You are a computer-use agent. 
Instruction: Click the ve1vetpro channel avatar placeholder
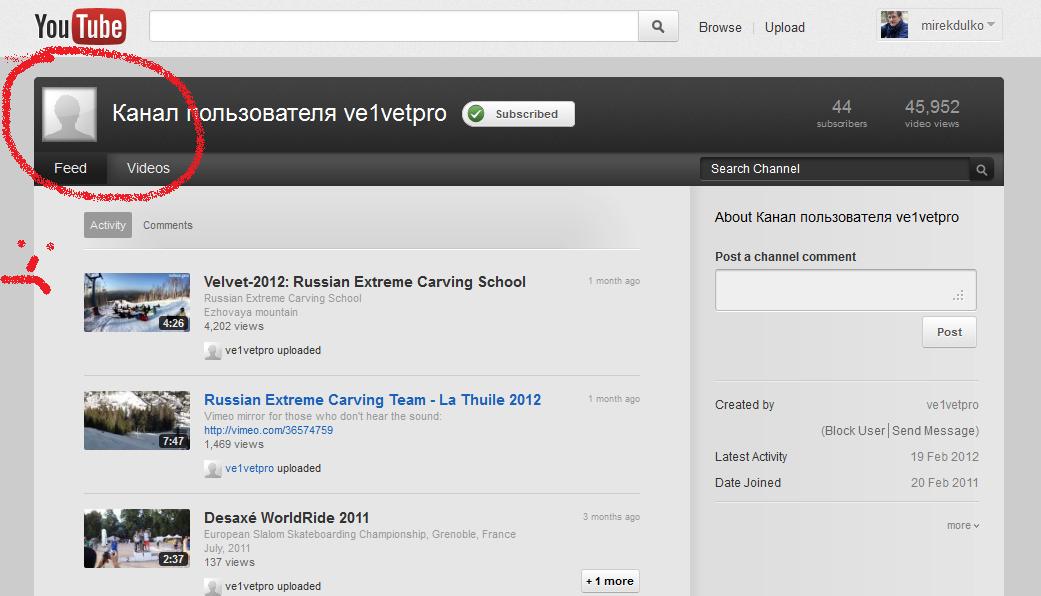pyautogui.click(x=69, y=114)
